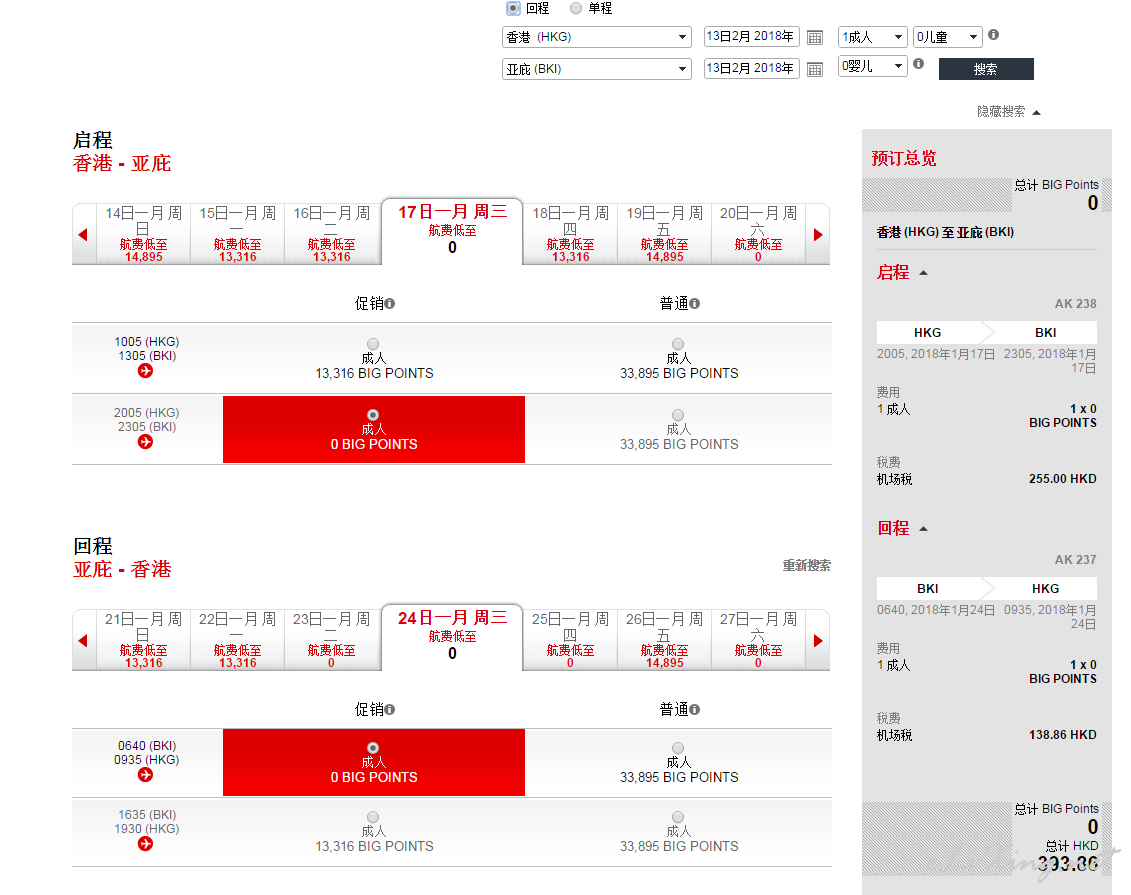Open the adult passenger count dropdown

tap(873, 37)
